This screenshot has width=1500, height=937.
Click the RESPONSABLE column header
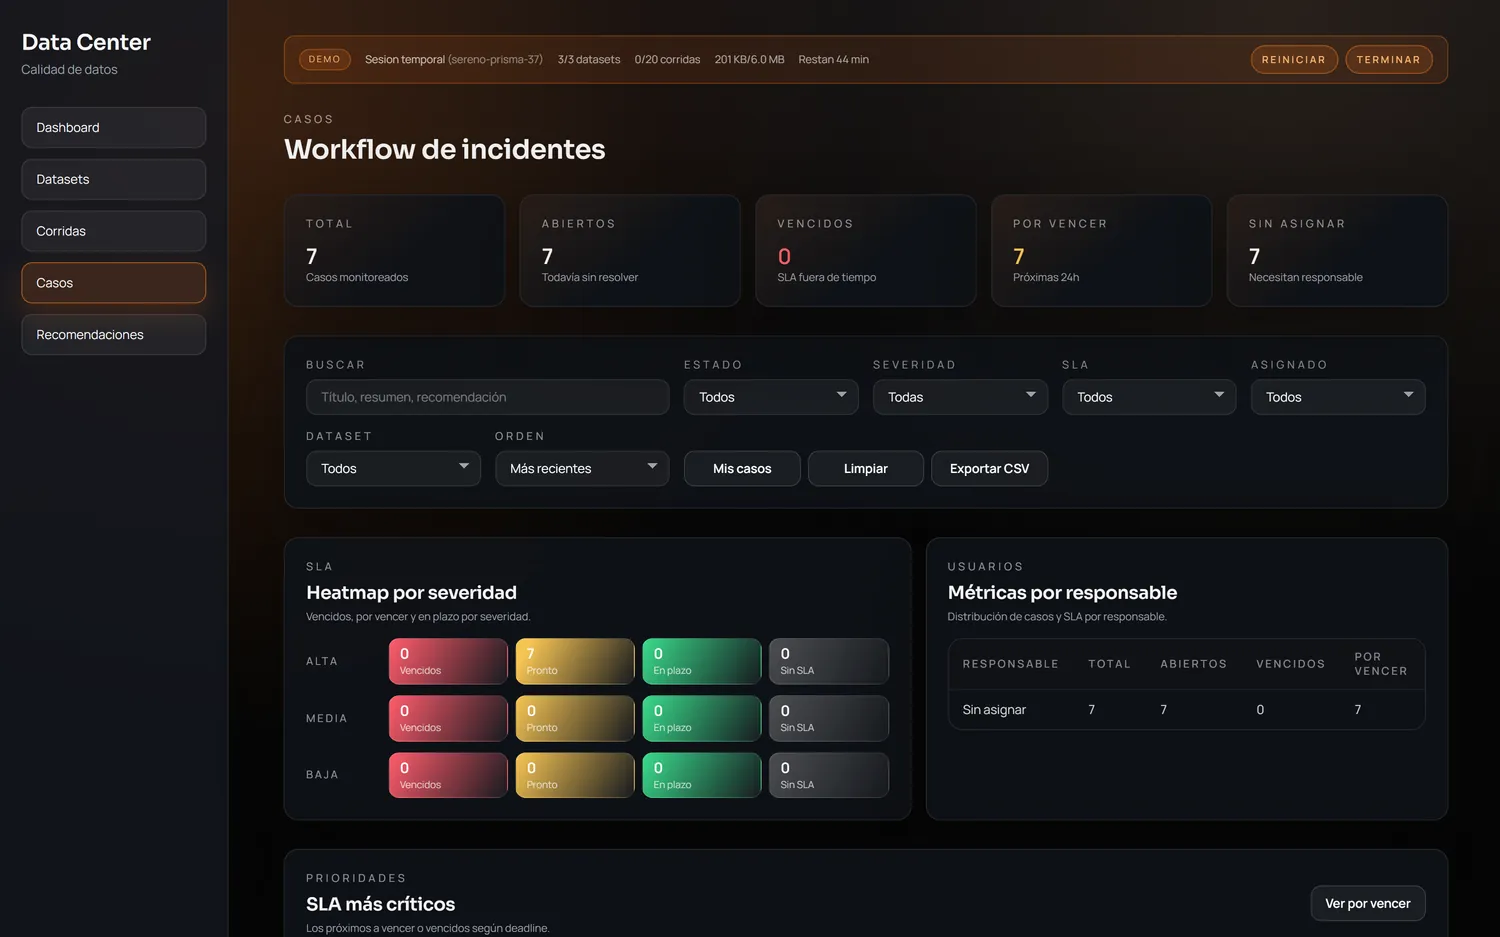1010,664
